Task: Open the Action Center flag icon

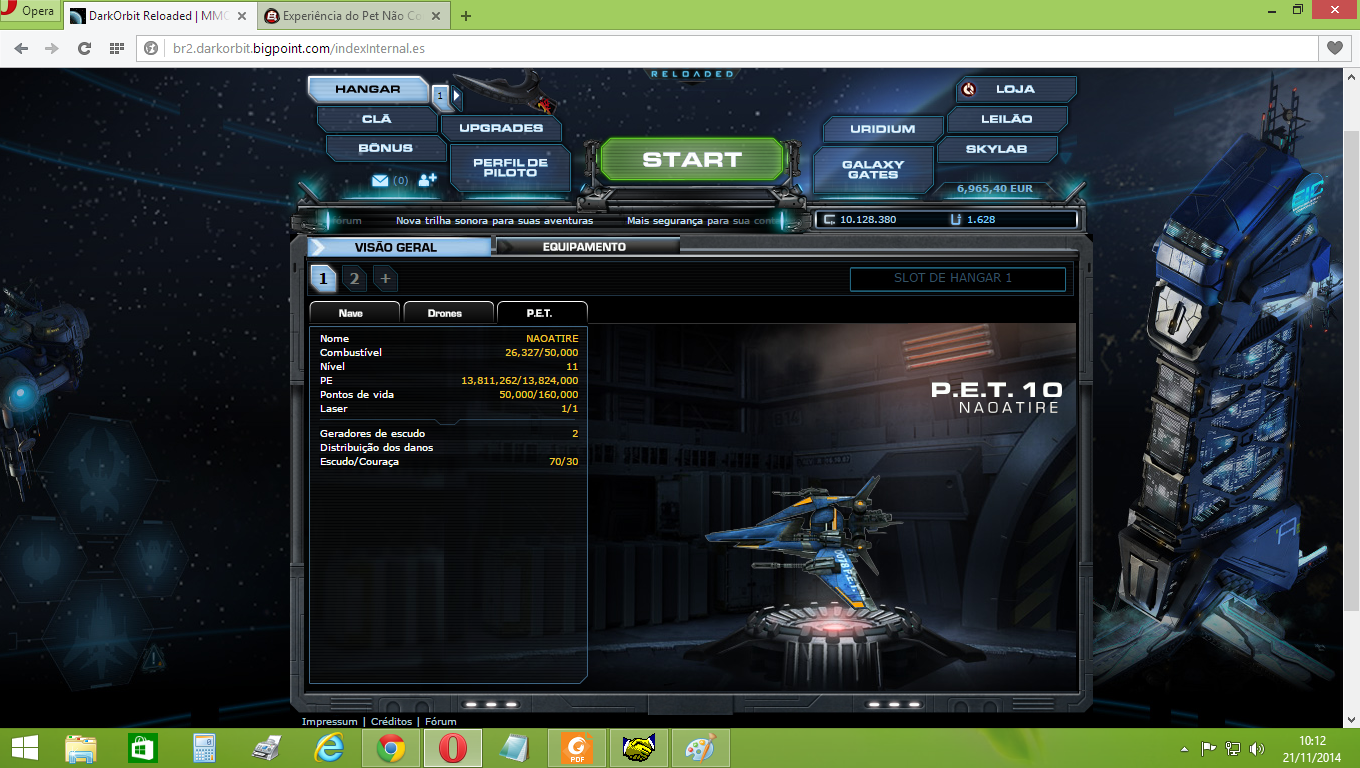Action: click(x=1208, y=748)
